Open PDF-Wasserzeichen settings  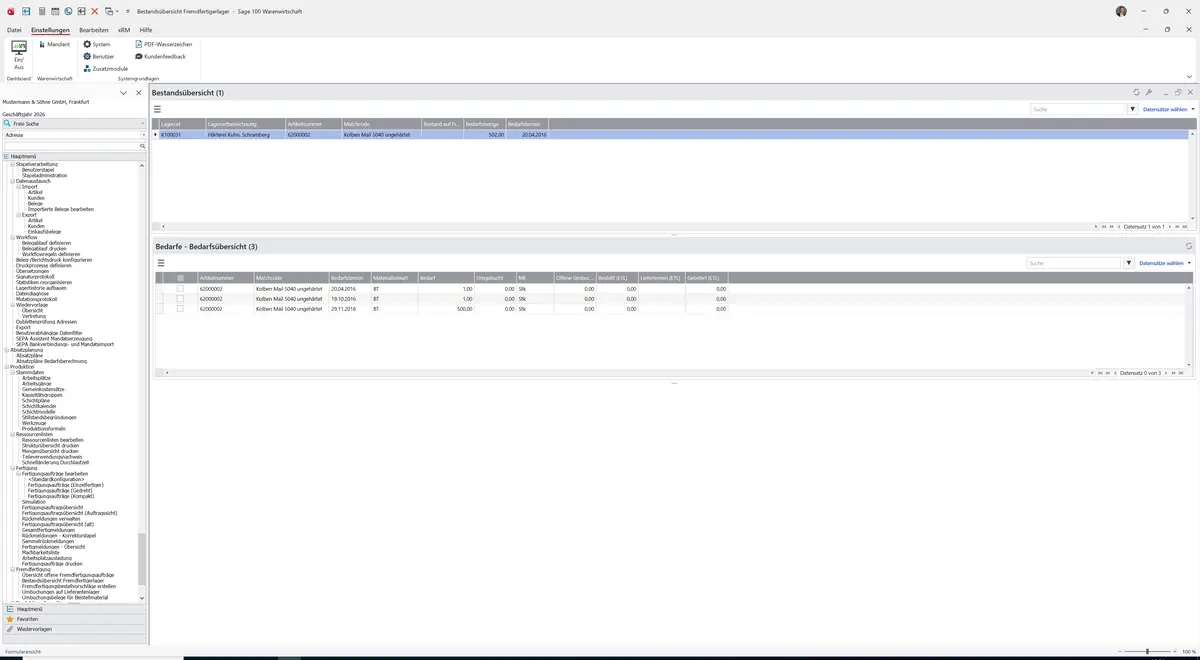(163, 45)
